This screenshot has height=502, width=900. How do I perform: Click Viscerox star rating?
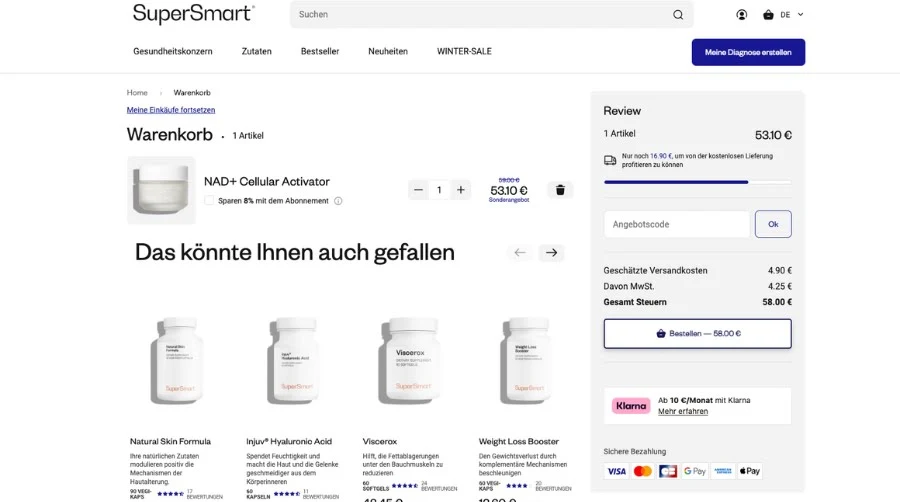(405, 486)
